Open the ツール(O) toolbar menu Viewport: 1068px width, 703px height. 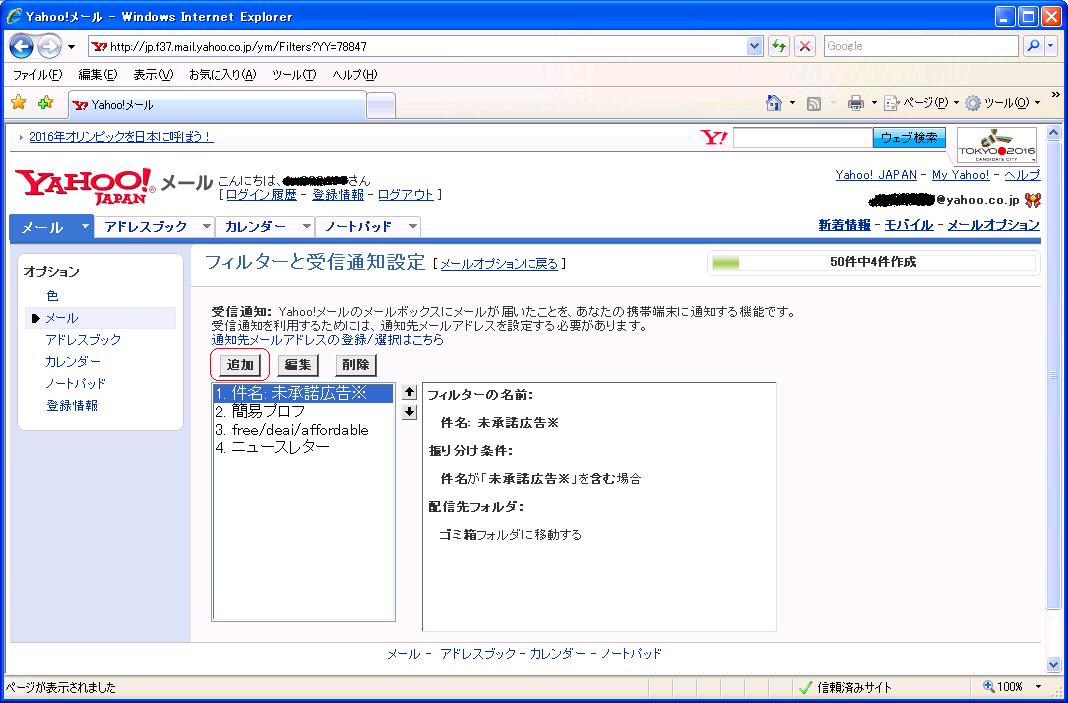click(x=1003, y=104)
